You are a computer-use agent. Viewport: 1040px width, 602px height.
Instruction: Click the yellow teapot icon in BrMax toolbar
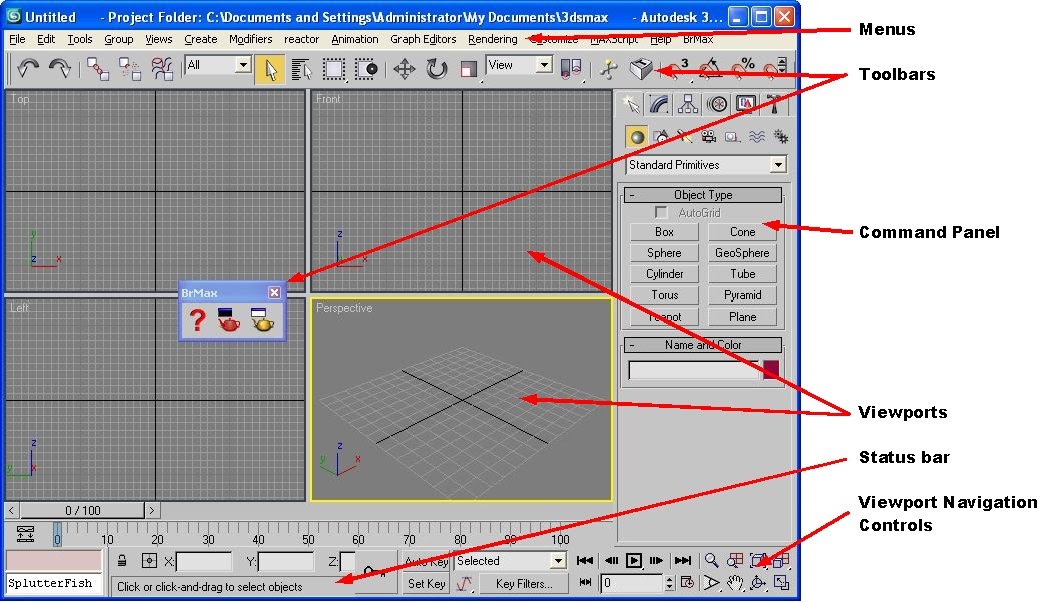pyautogui.click(x=263, y=320)
